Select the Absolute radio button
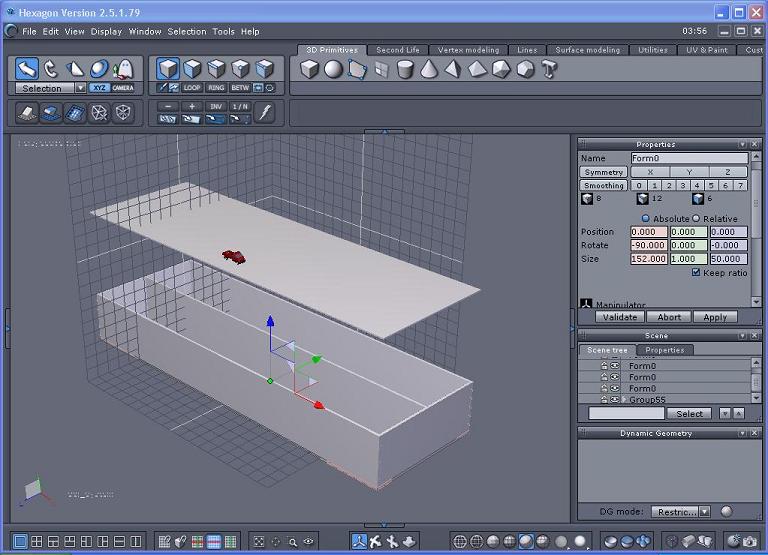This screenshot has height=555, width=768. [645, 218]
